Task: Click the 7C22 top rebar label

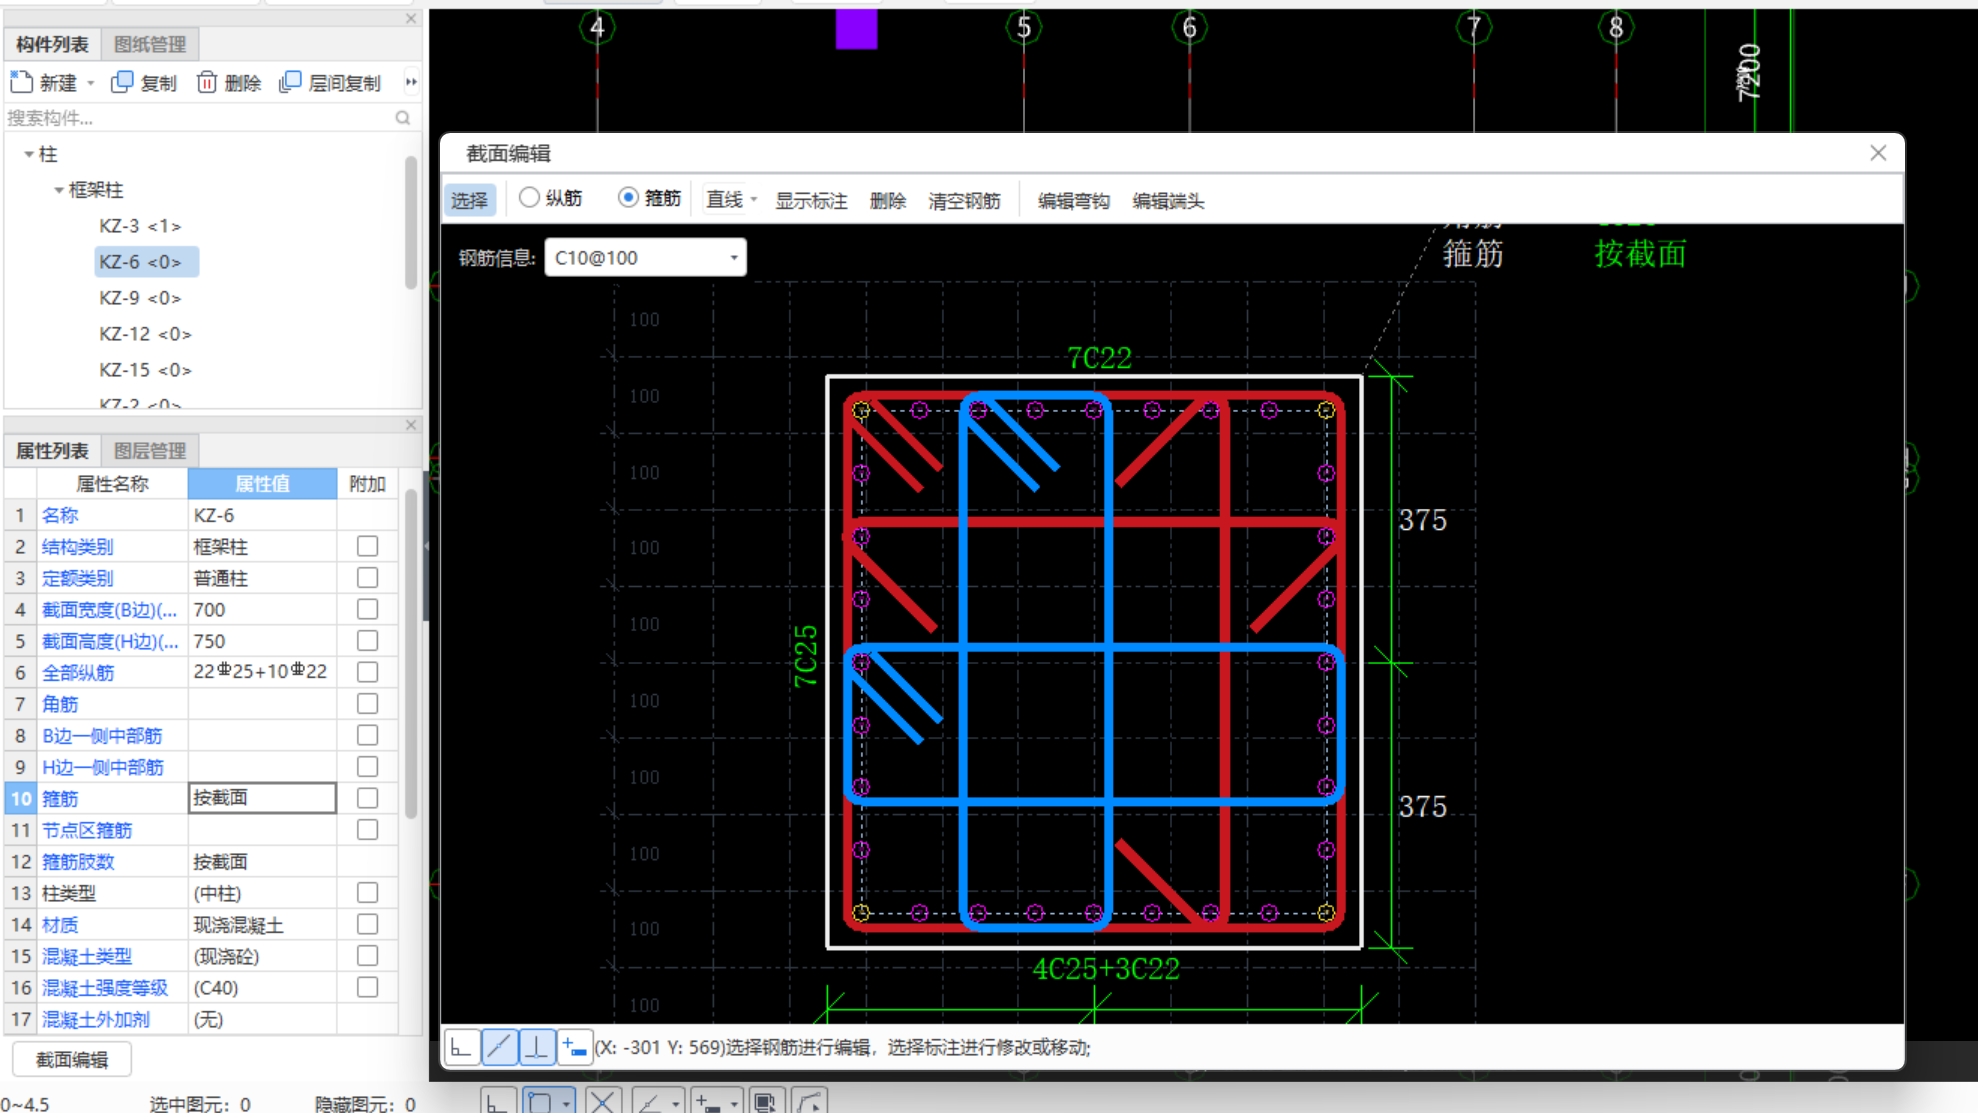Action: (x=1099, y=357)
